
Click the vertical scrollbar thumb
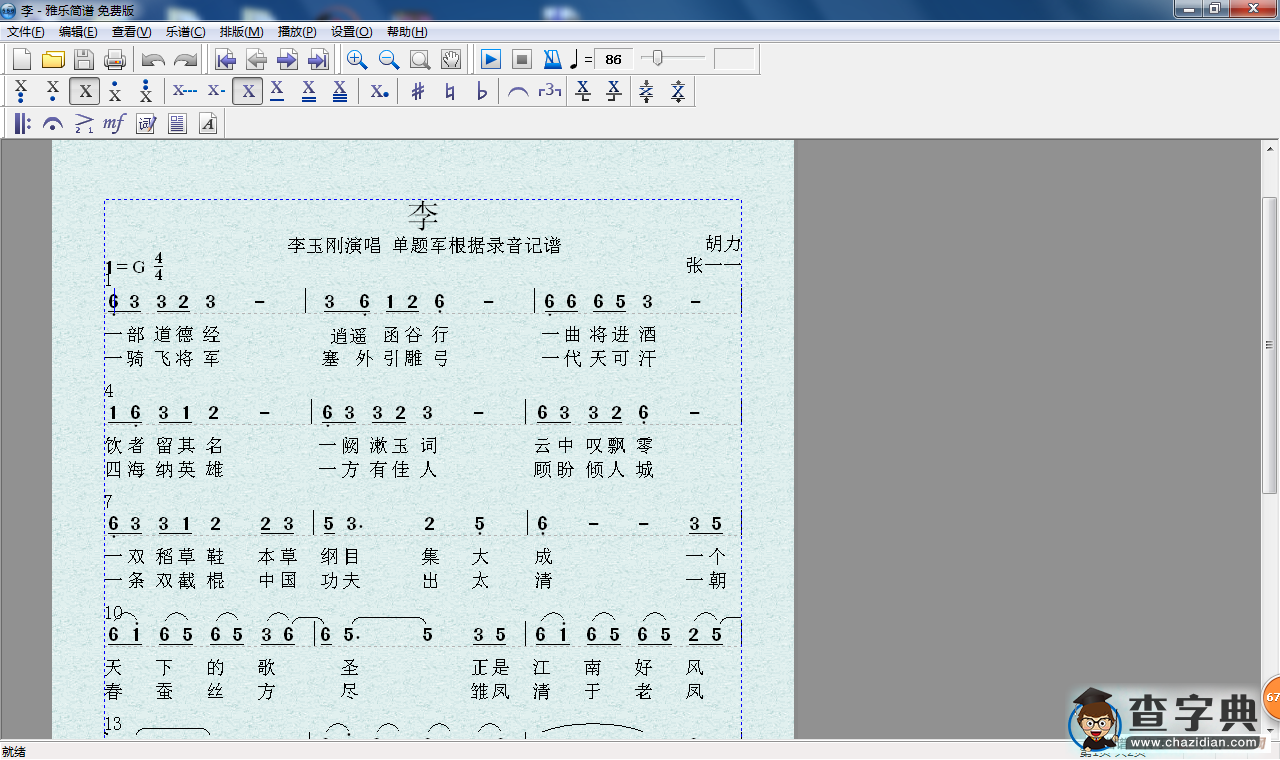click(x=1270, y=345)
